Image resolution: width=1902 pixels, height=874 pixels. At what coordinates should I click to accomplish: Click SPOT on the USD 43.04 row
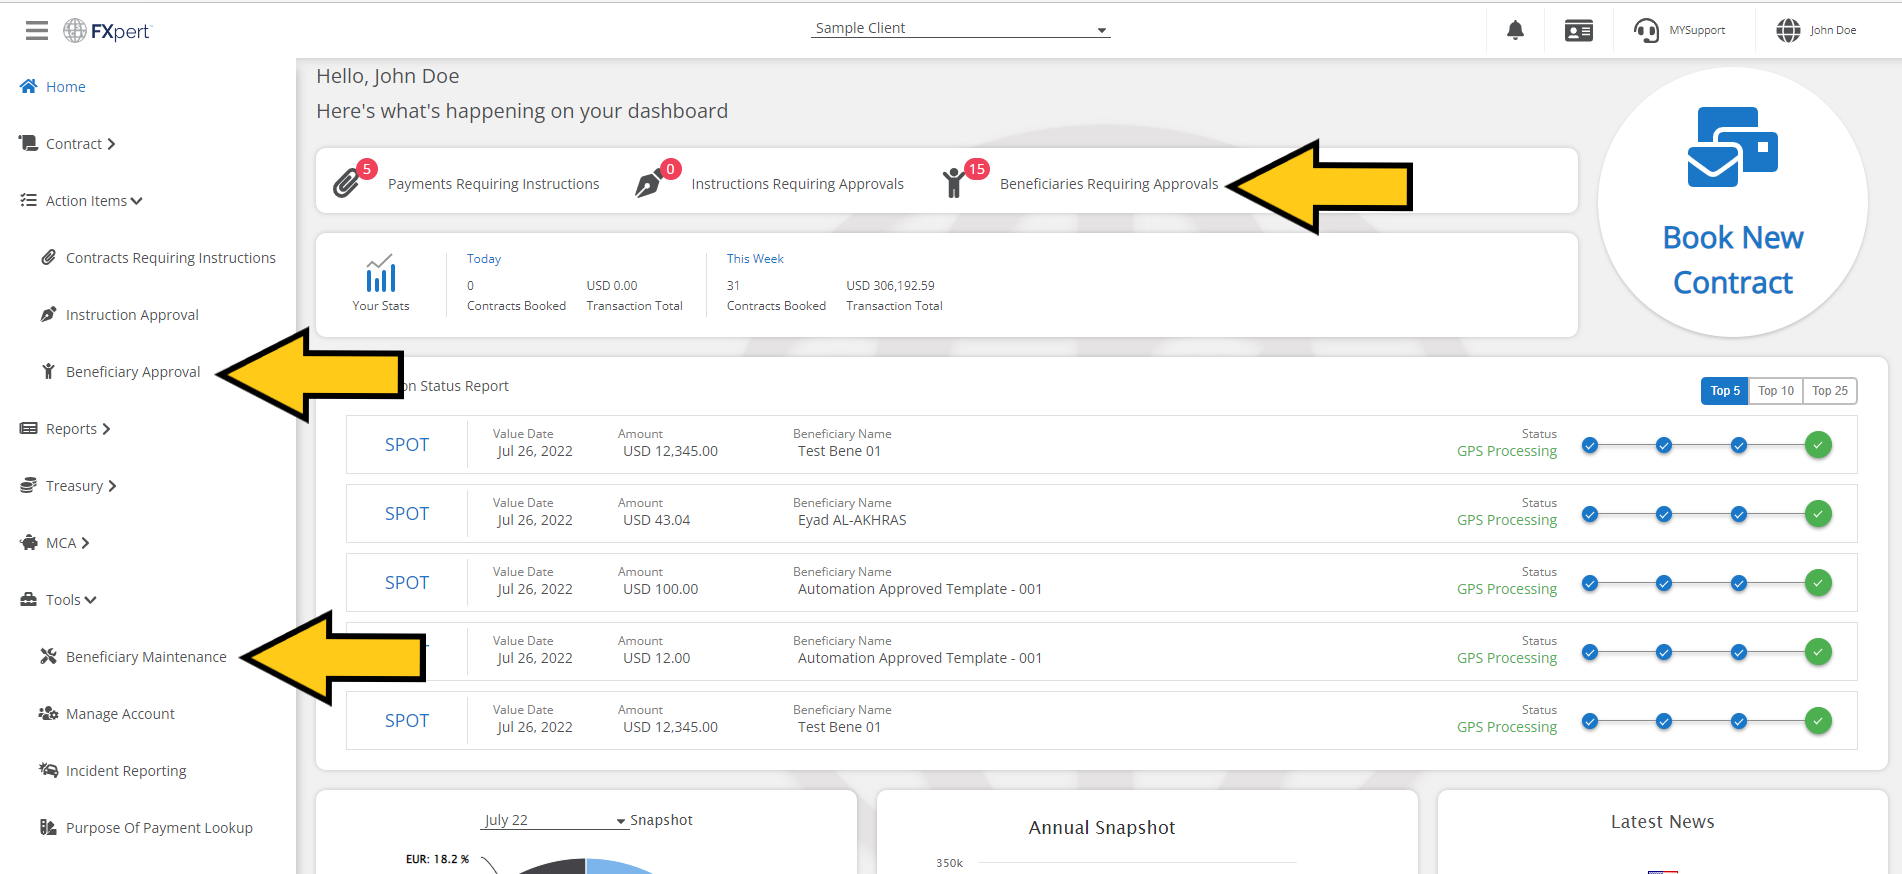pos(407,514)
